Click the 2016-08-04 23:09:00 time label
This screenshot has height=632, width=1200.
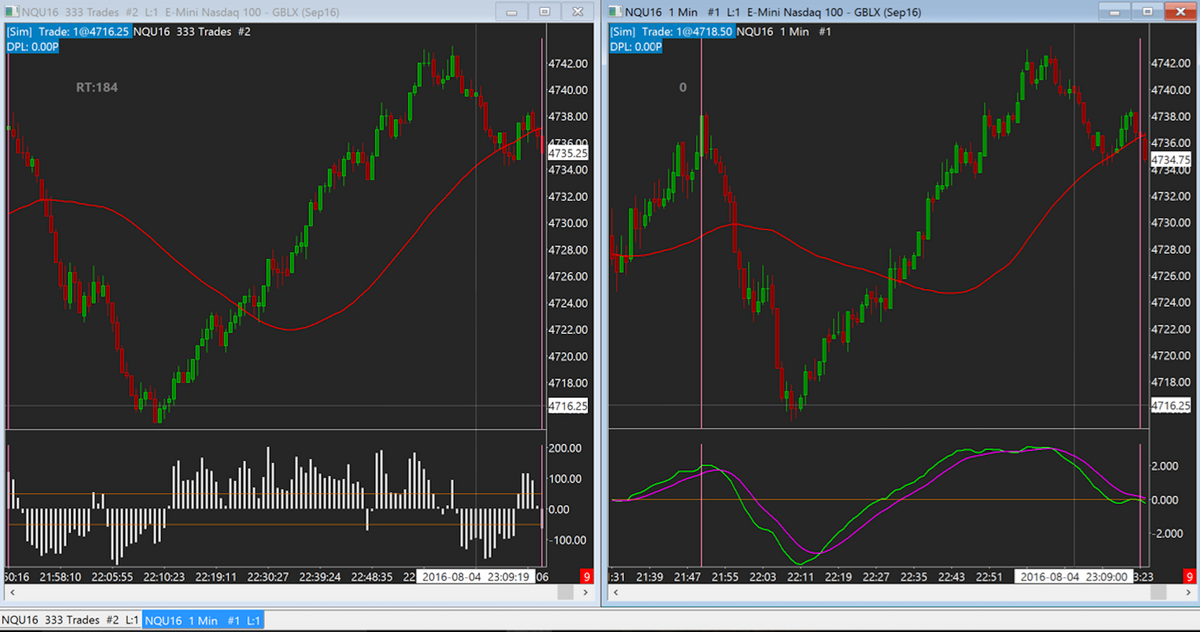click(1076, 577)
